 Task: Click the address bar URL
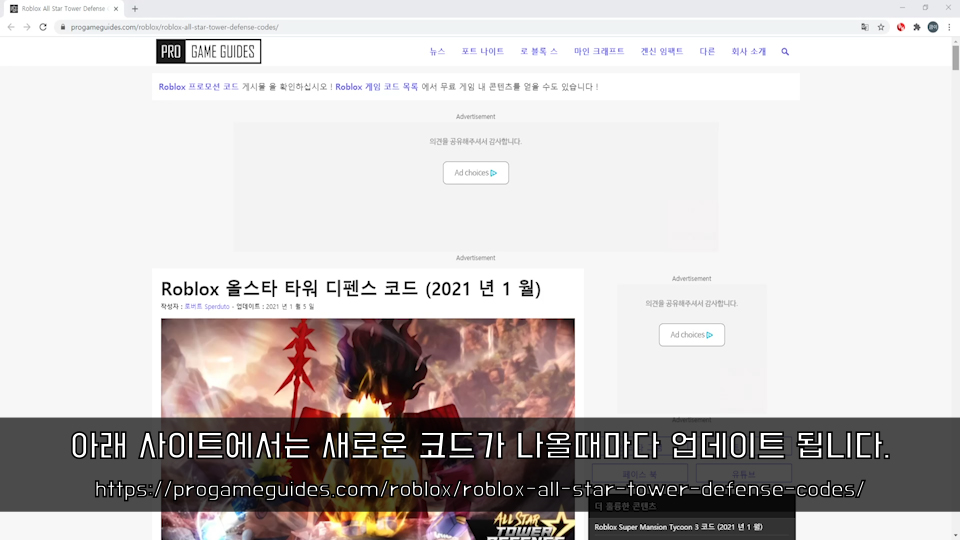click(174, 27)
